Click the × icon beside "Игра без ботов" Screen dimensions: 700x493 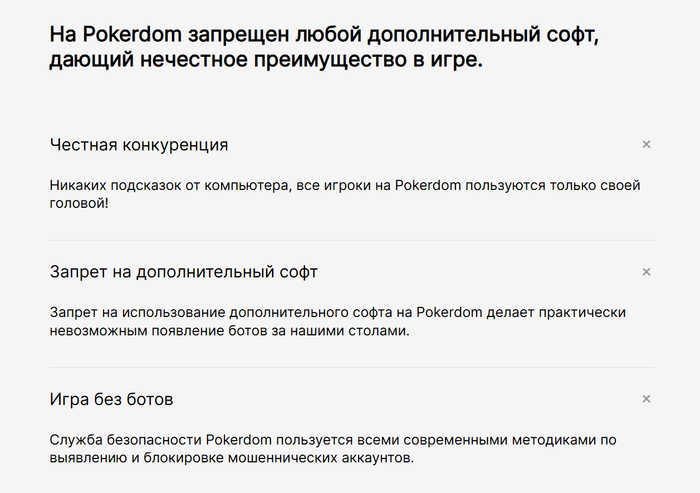pyautogui.click(x=646, y=399)
